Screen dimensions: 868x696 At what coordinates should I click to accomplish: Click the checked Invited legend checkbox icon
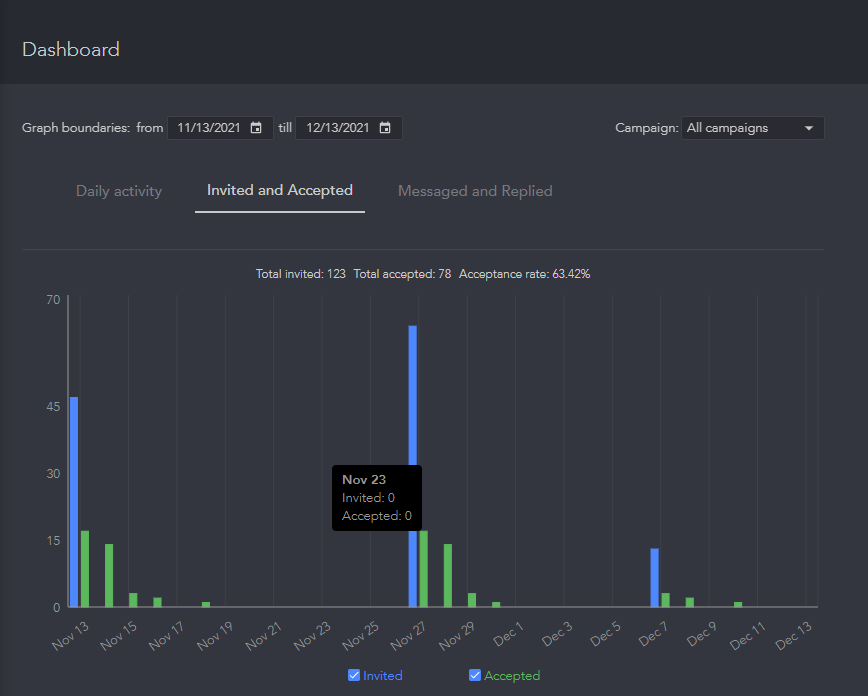353,675
